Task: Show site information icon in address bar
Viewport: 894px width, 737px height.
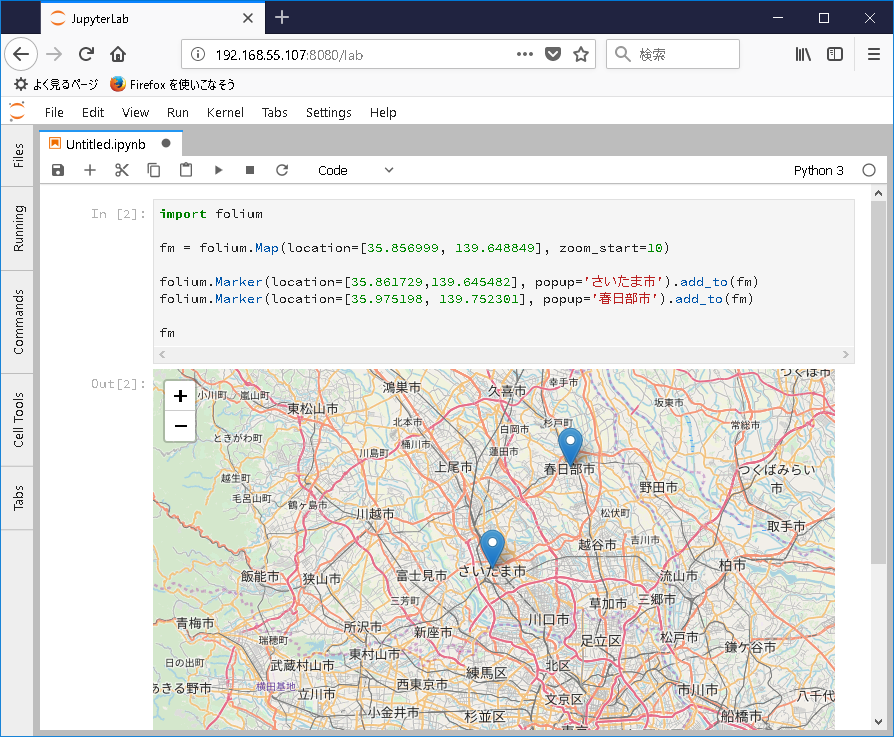Action: (197, 54)
